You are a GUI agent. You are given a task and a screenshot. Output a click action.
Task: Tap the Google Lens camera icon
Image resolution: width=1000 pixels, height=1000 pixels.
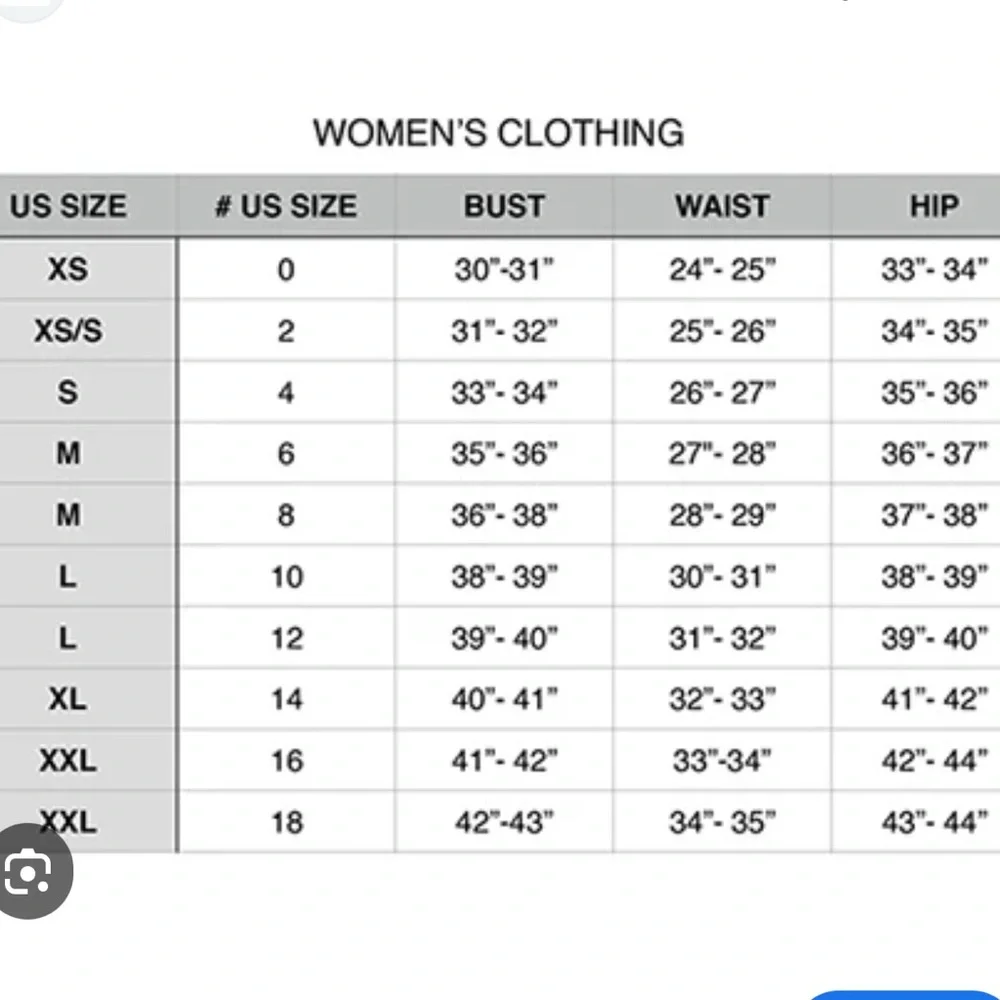click(x=30, y=873)
